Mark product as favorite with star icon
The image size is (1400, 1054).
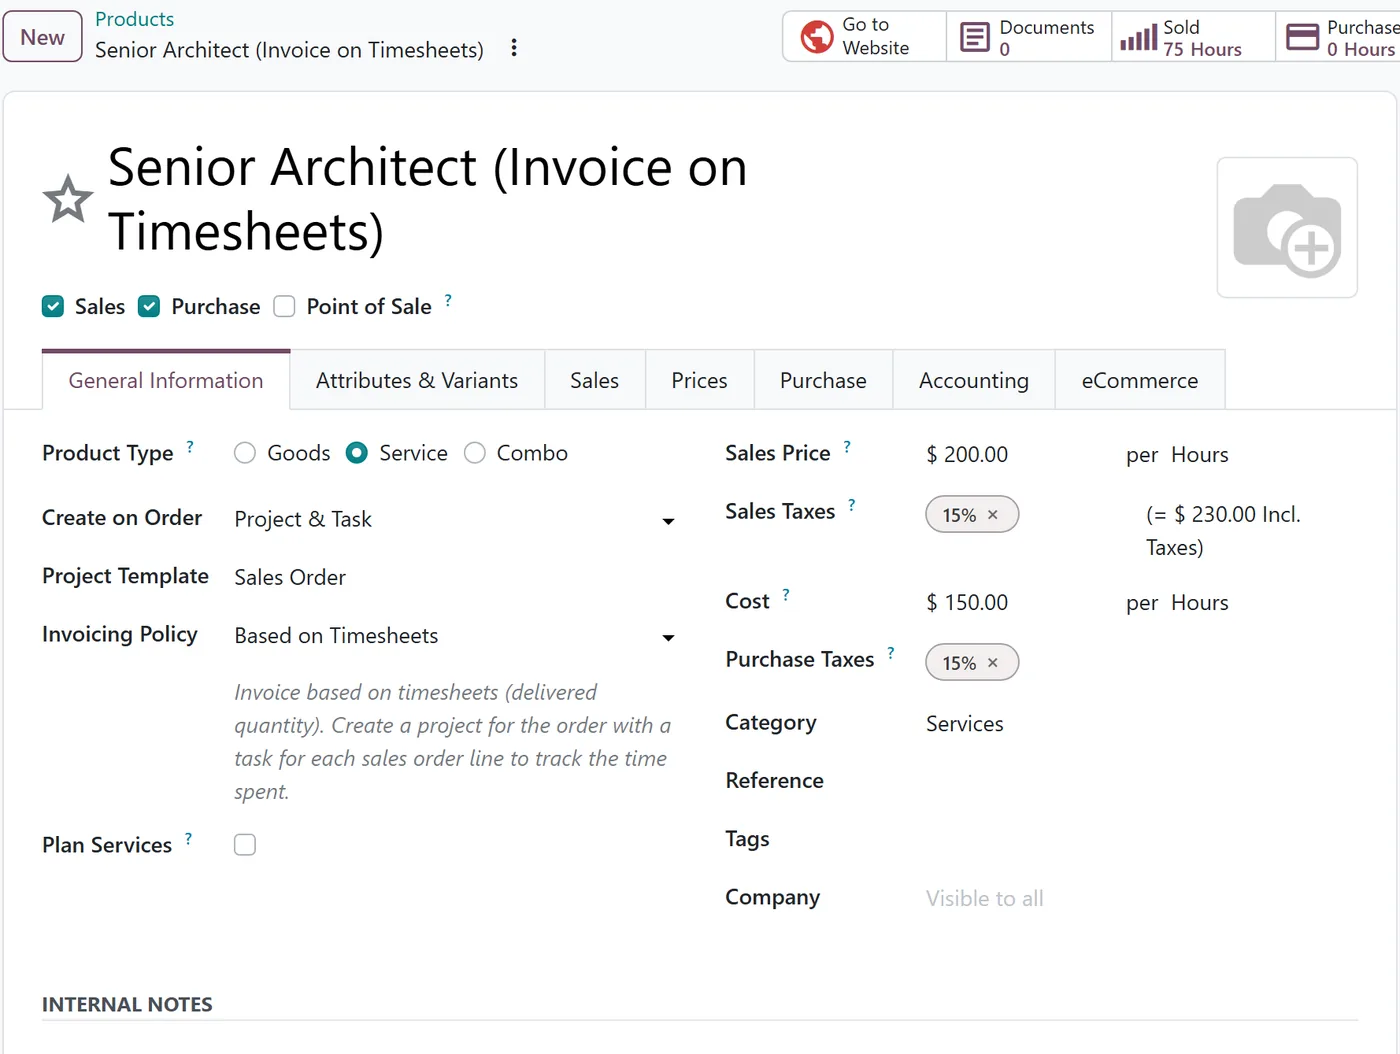[68, 199]
